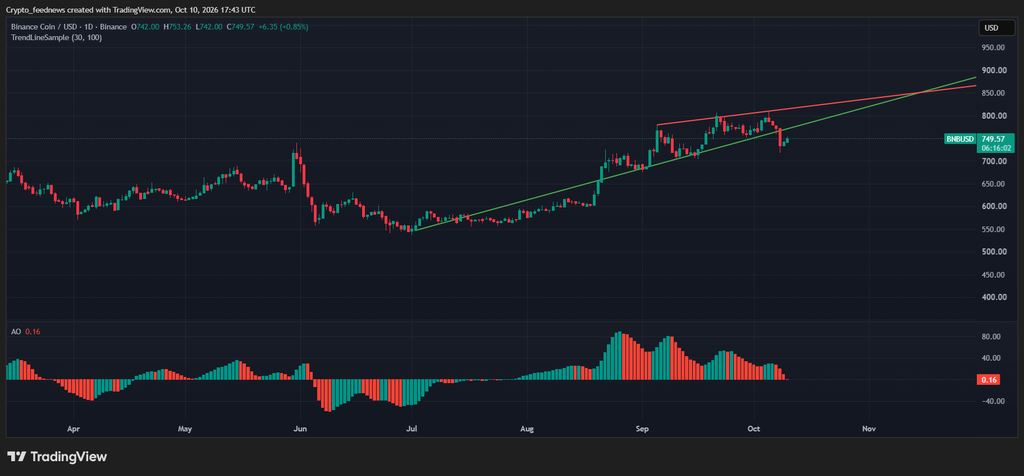Click the Binance Coin / USD symbol title
Viewport: 1024px width, 476px height.
[x=69, y=27]
